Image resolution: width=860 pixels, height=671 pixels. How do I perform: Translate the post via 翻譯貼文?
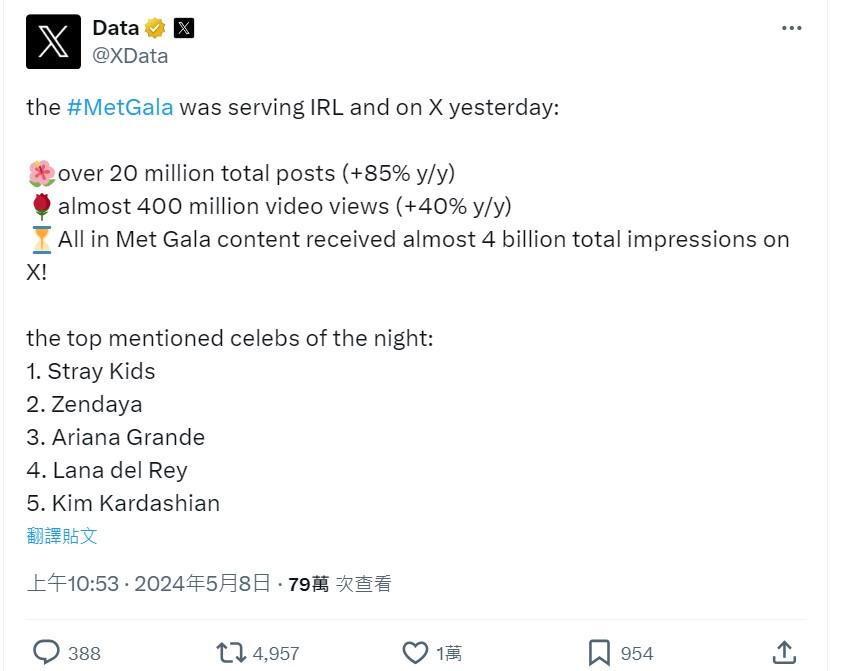[62, 535]
